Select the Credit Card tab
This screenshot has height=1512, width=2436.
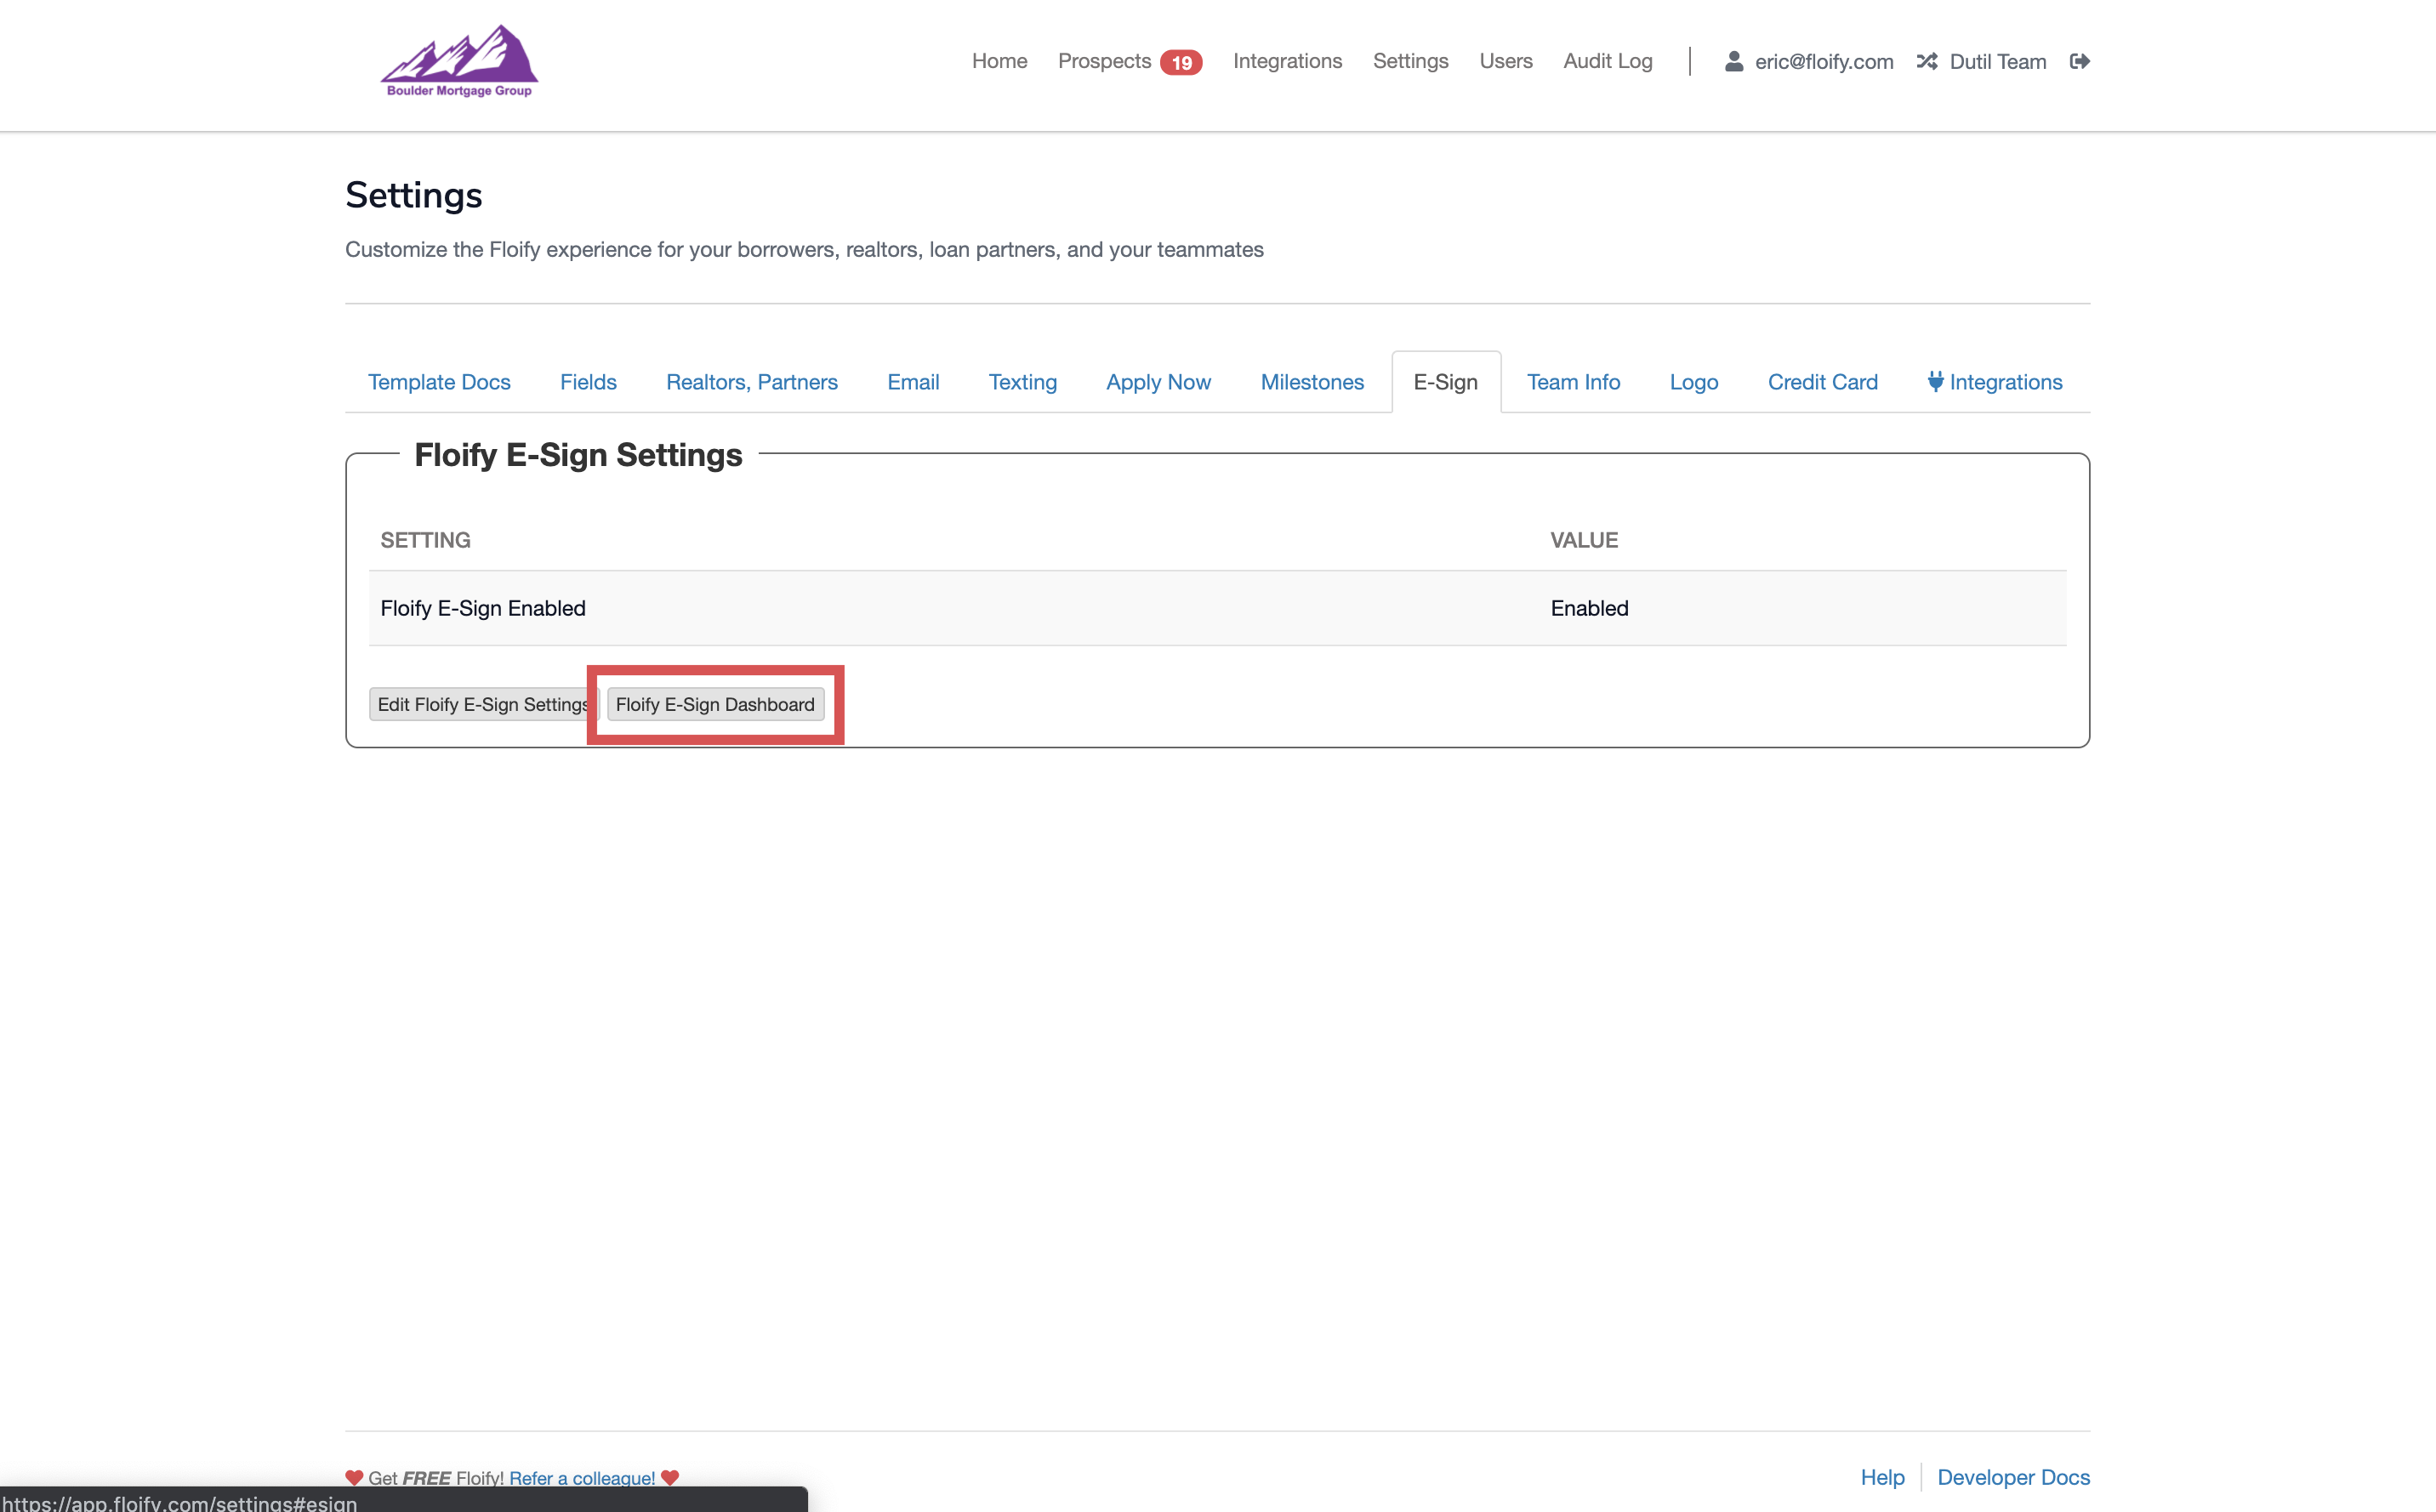1822,382
